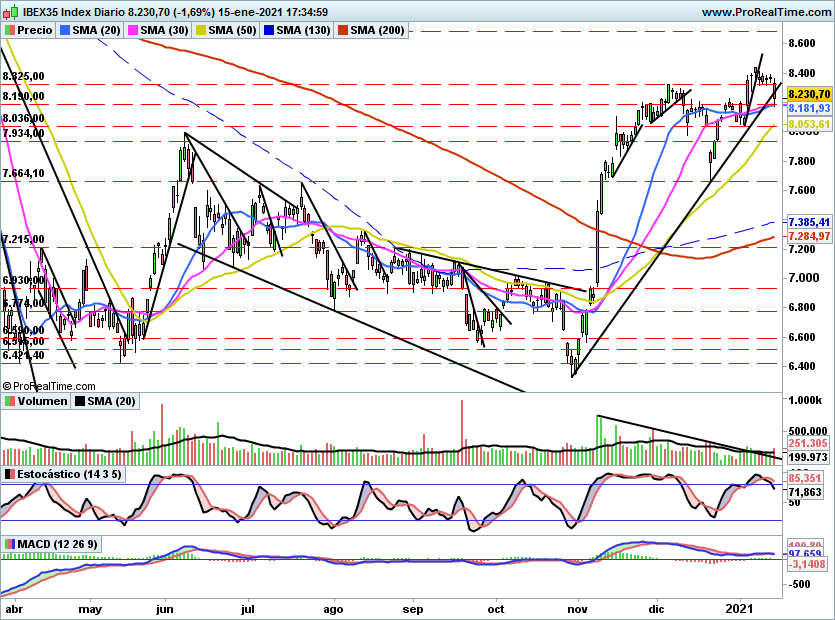Open the SMA (200) legend label
The height and width of the screenshot is (620, 835).
[377, 30]
